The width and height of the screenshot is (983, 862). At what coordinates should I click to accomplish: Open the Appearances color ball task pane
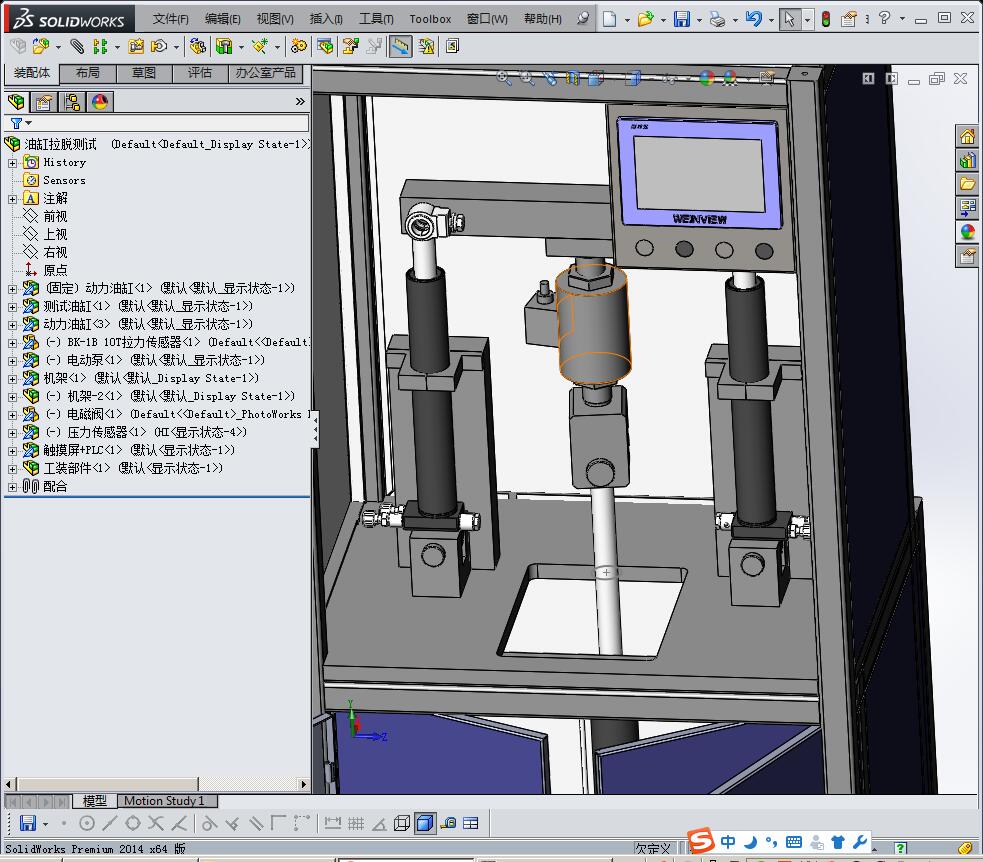coord(967,232)
